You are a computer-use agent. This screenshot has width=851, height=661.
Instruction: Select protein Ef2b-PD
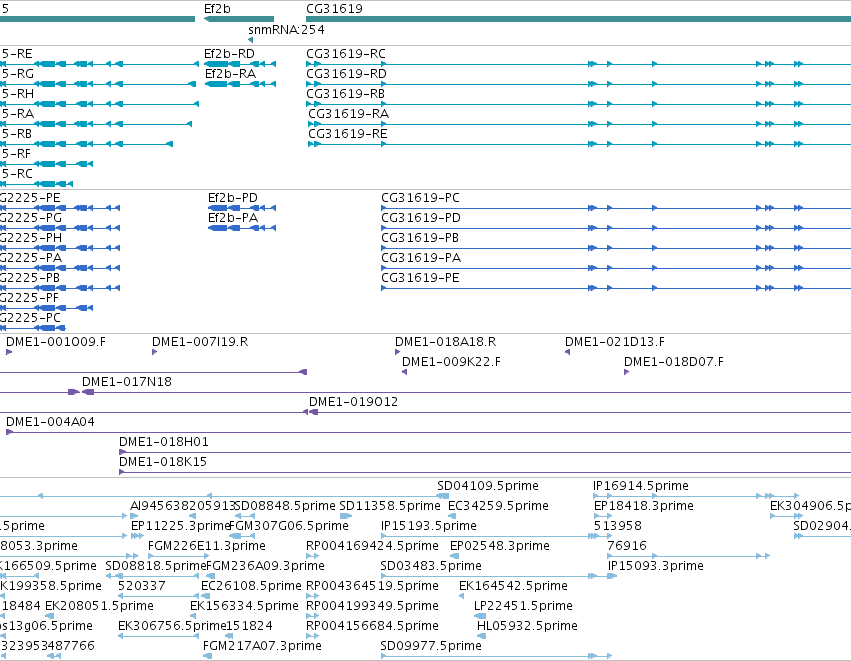tap(233, 198)
